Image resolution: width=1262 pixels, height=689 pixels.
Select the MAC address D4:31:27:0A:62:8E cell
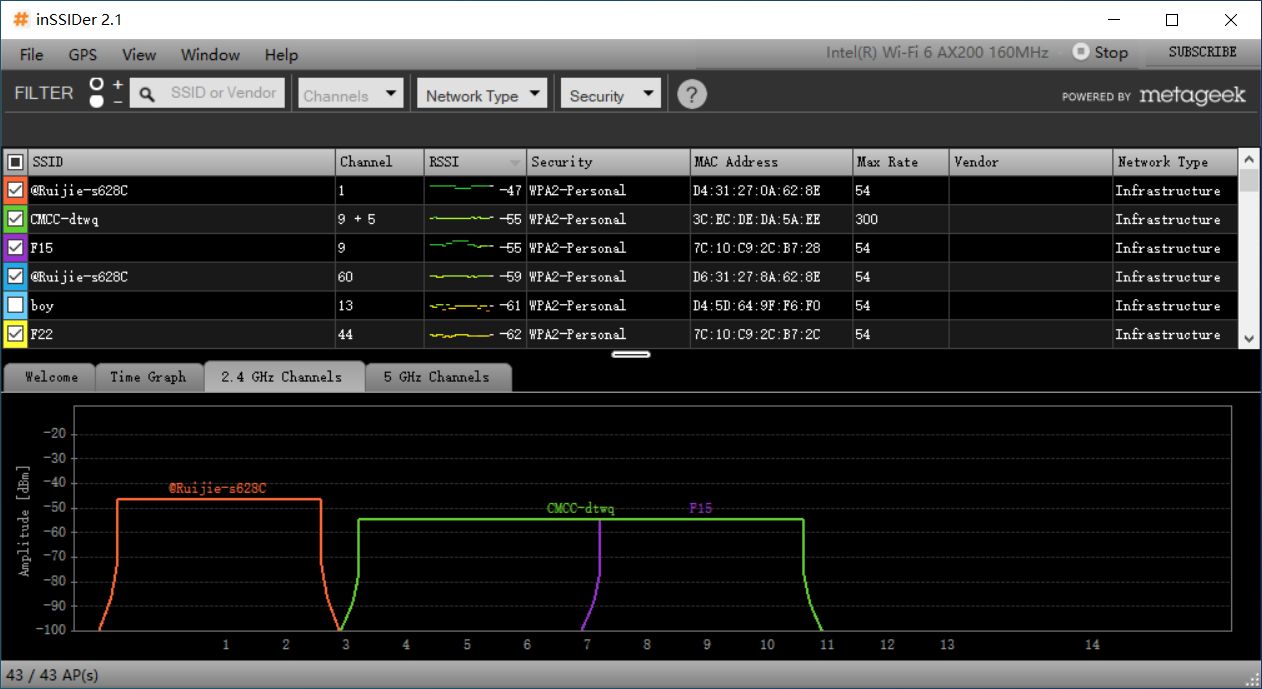point(771,190)
